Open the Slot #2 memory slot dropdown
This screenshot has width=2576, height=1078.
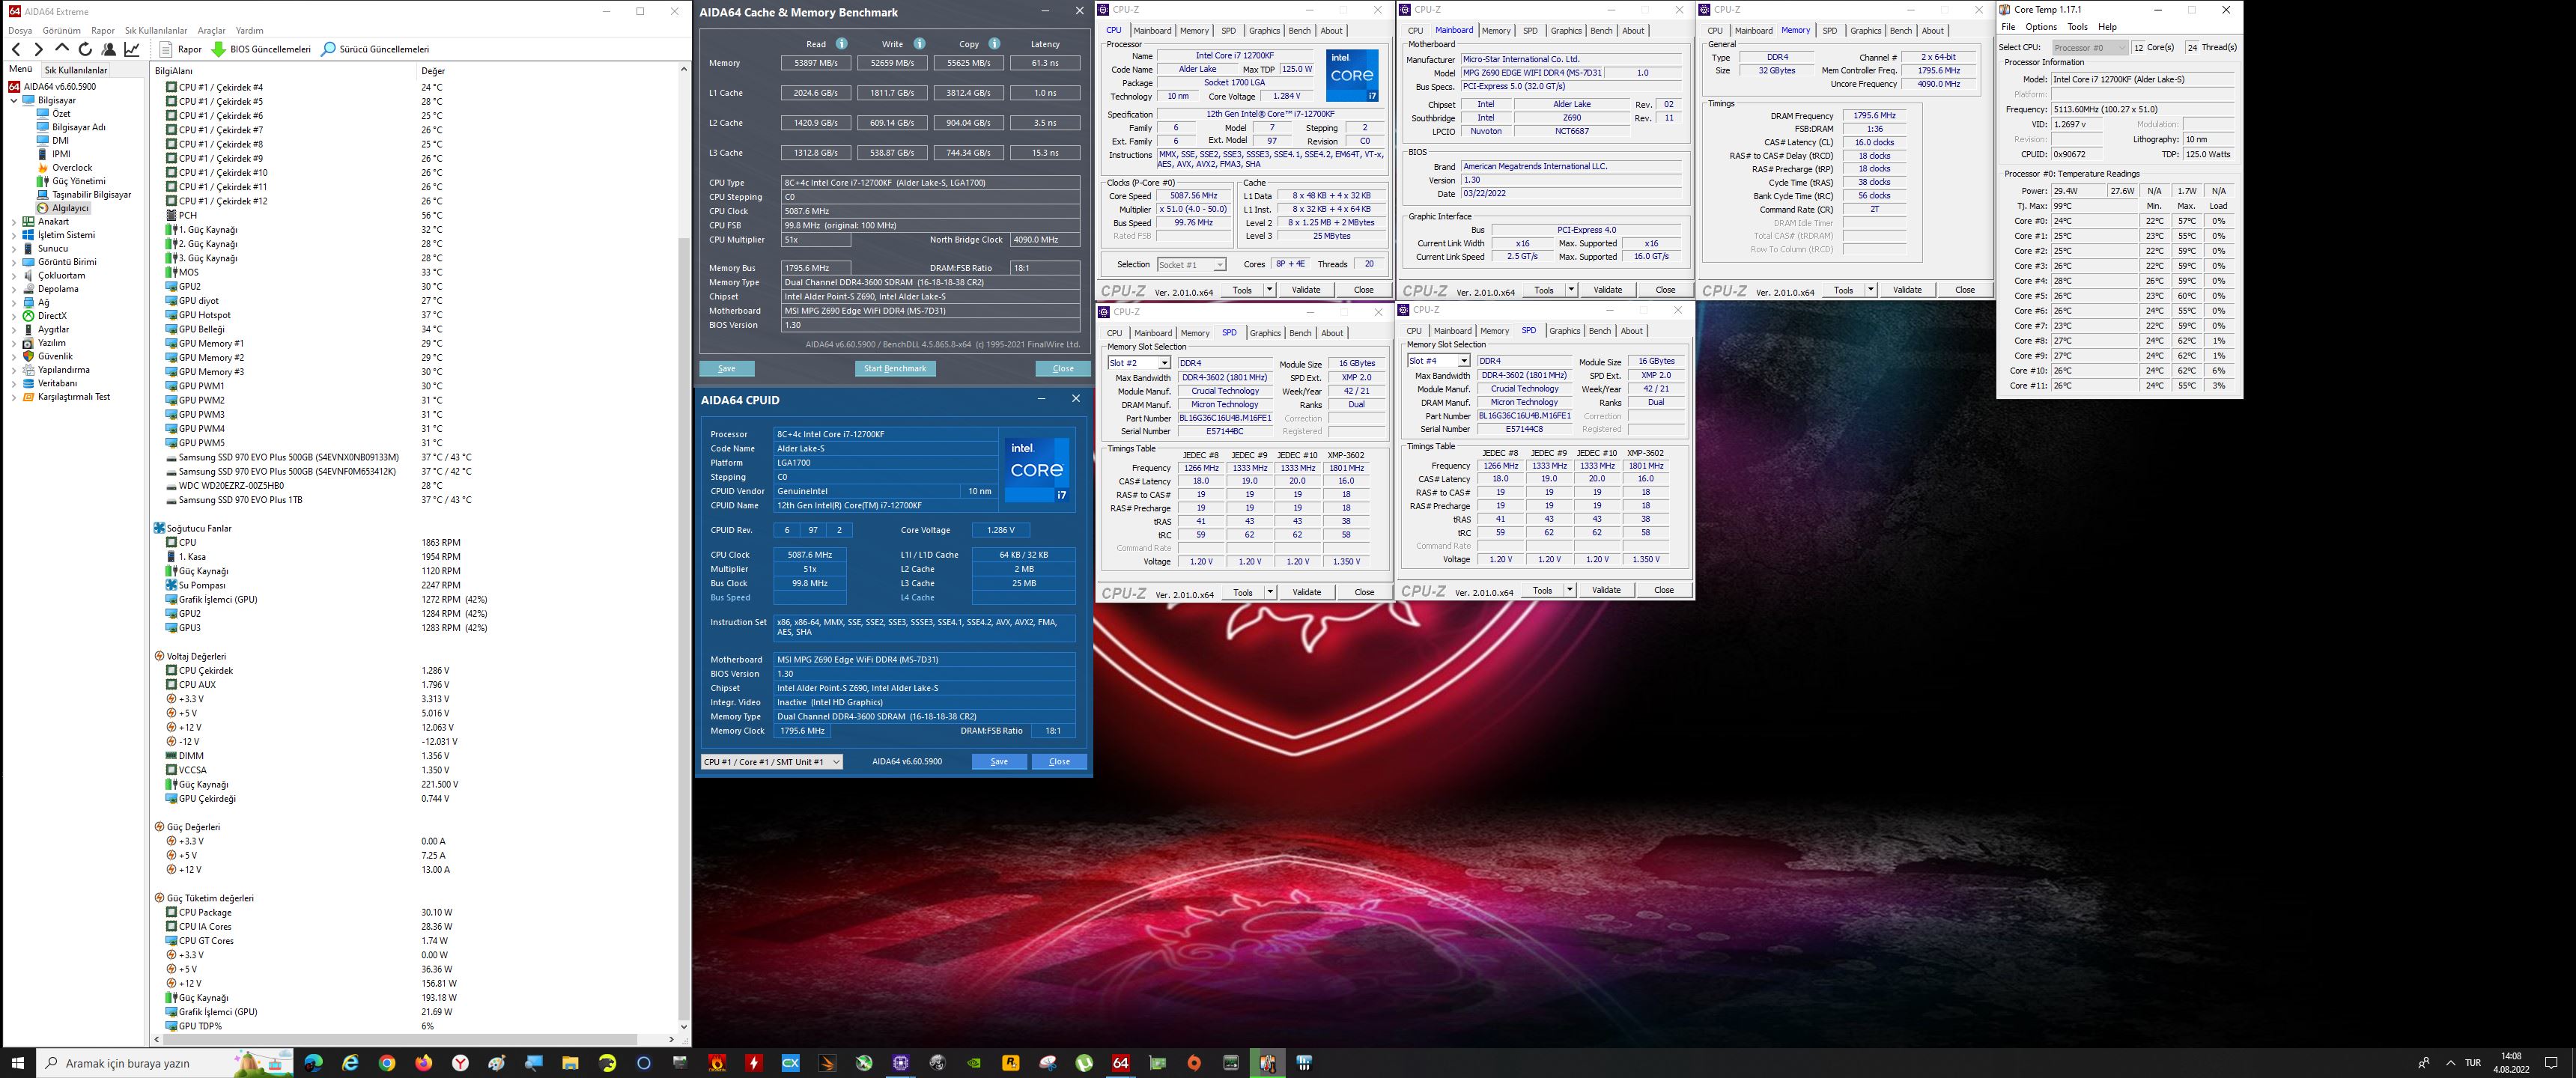[x=1139, y=363]
